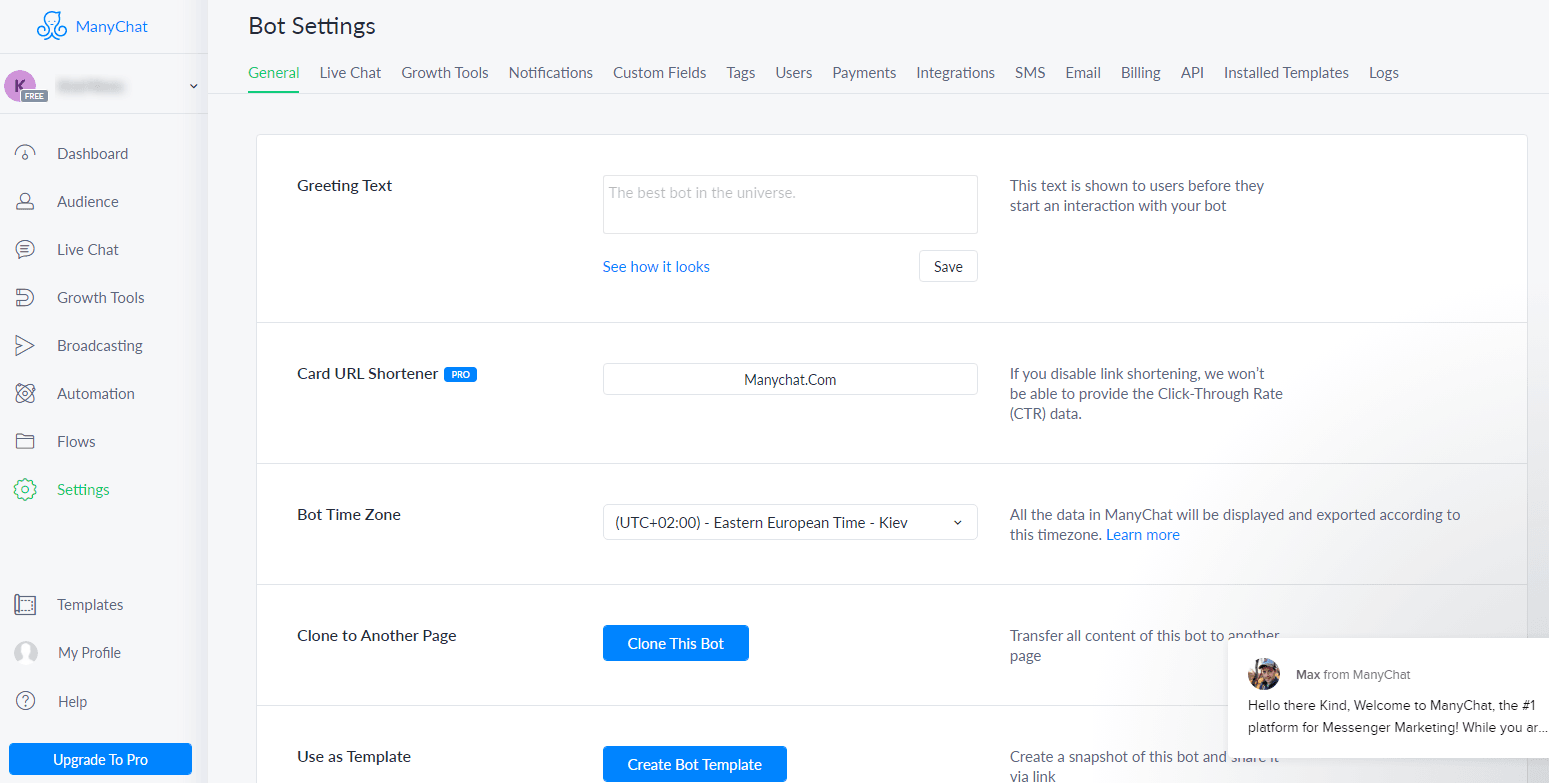This screenshot has height=783, width=1549.
Task: Click the Clone to Another Page label
Action: click(x=377, y=636)
